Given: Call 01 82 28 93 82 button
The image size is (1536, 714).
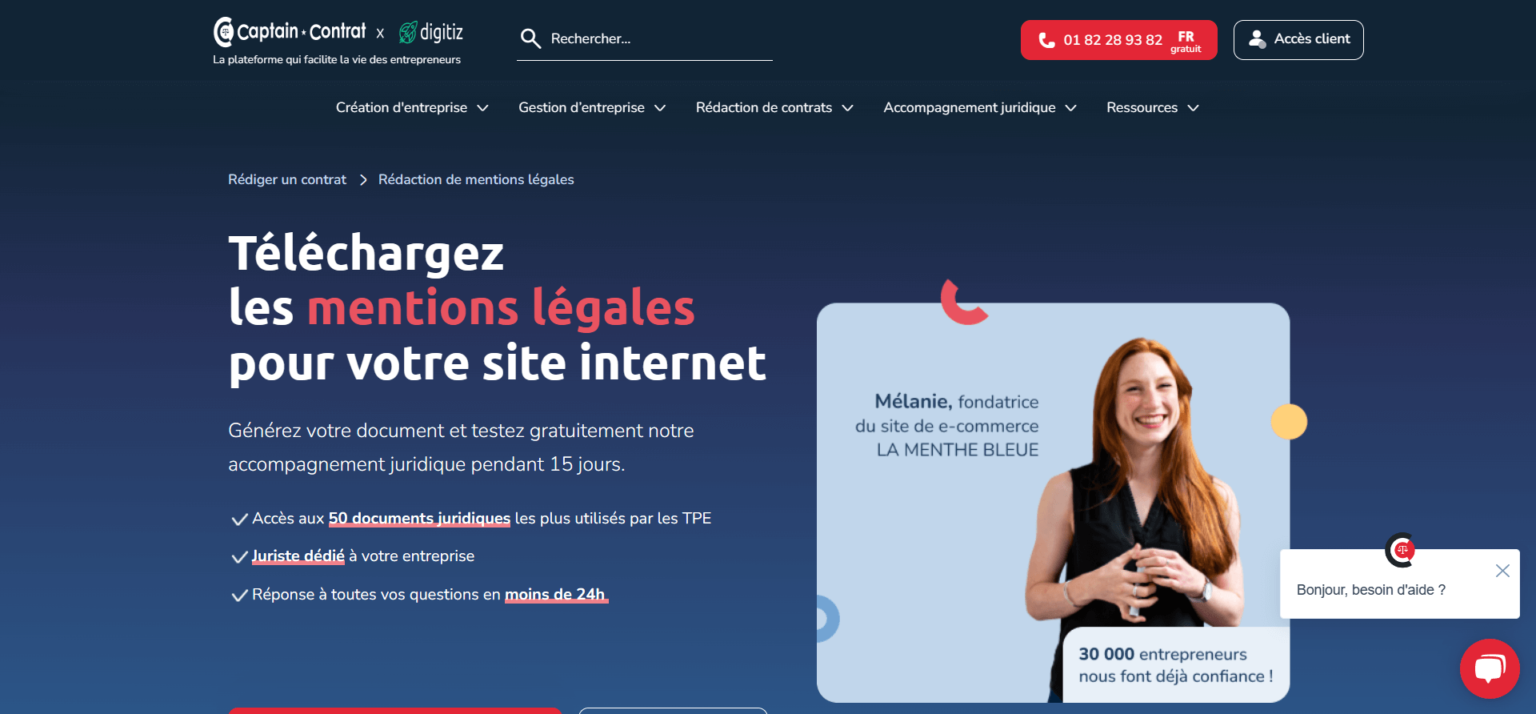Looking at the screenshot, I should (1119, 40).
